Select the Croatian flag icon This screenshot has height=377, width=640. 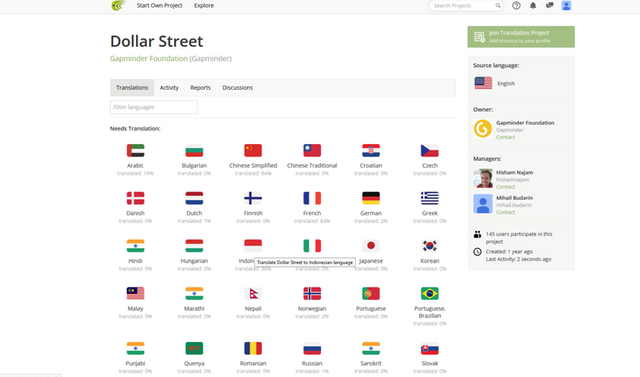pyautogui.click(x=371, y=151)
